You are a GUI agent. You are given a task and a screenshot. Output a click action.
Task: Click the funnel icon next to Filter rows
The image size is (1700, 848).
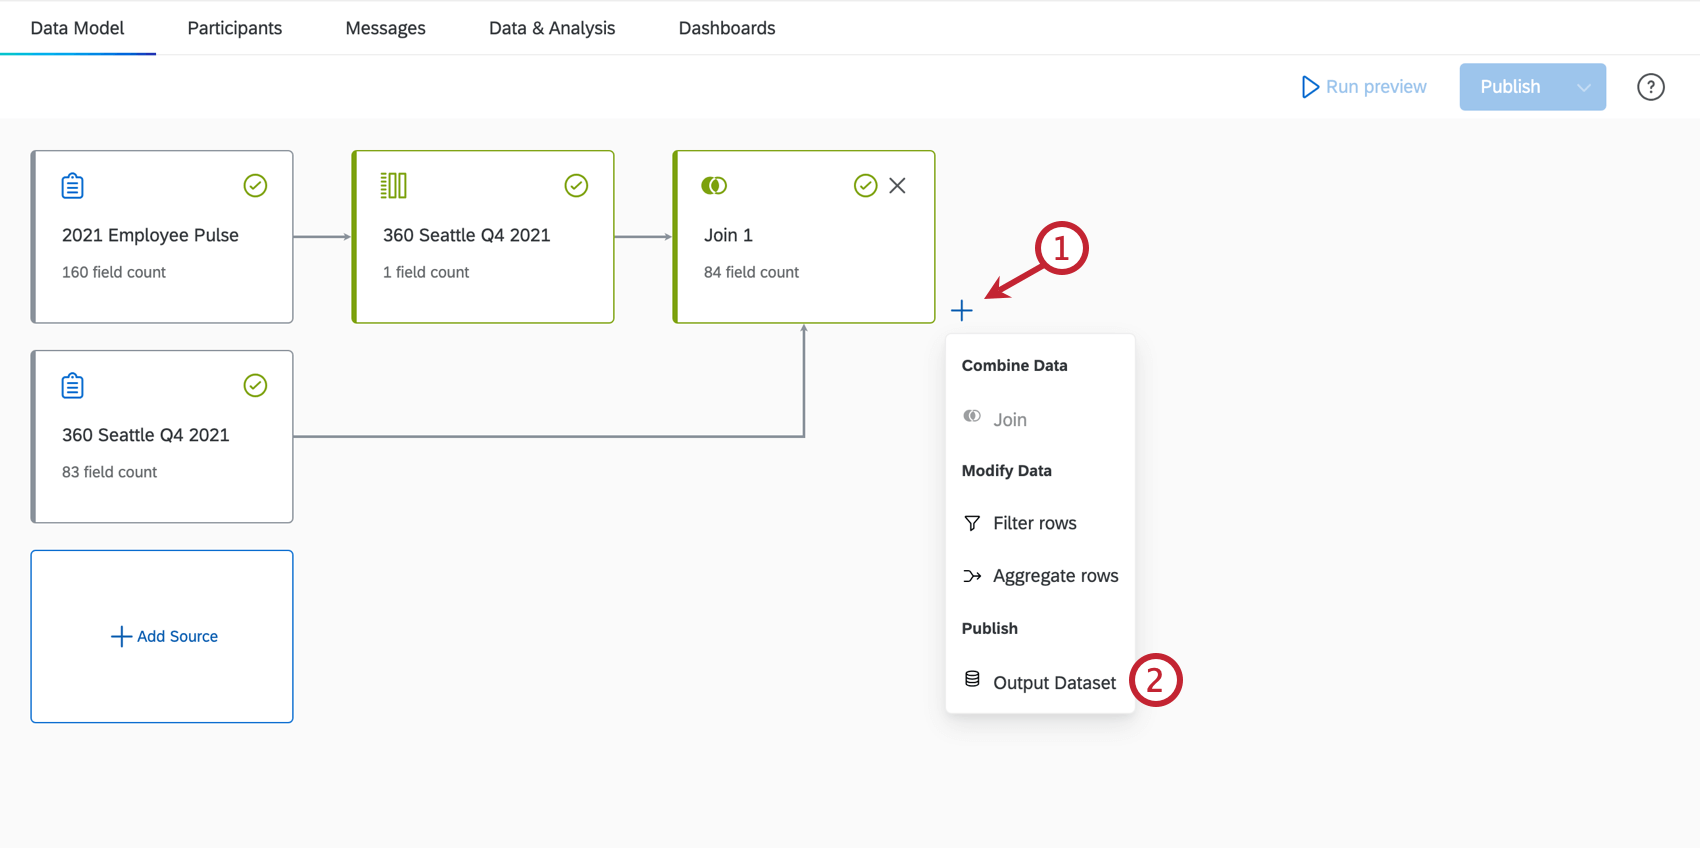click(x=972, y=523)
